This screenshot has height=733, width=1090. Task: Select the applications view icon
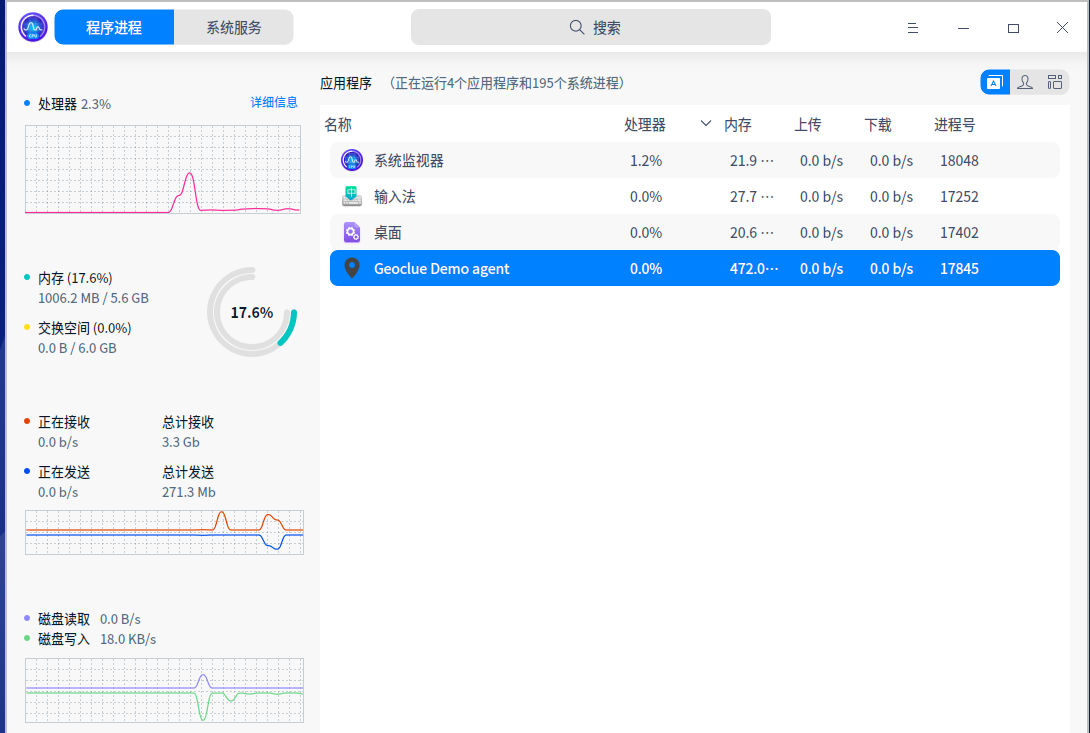point(994,81)
